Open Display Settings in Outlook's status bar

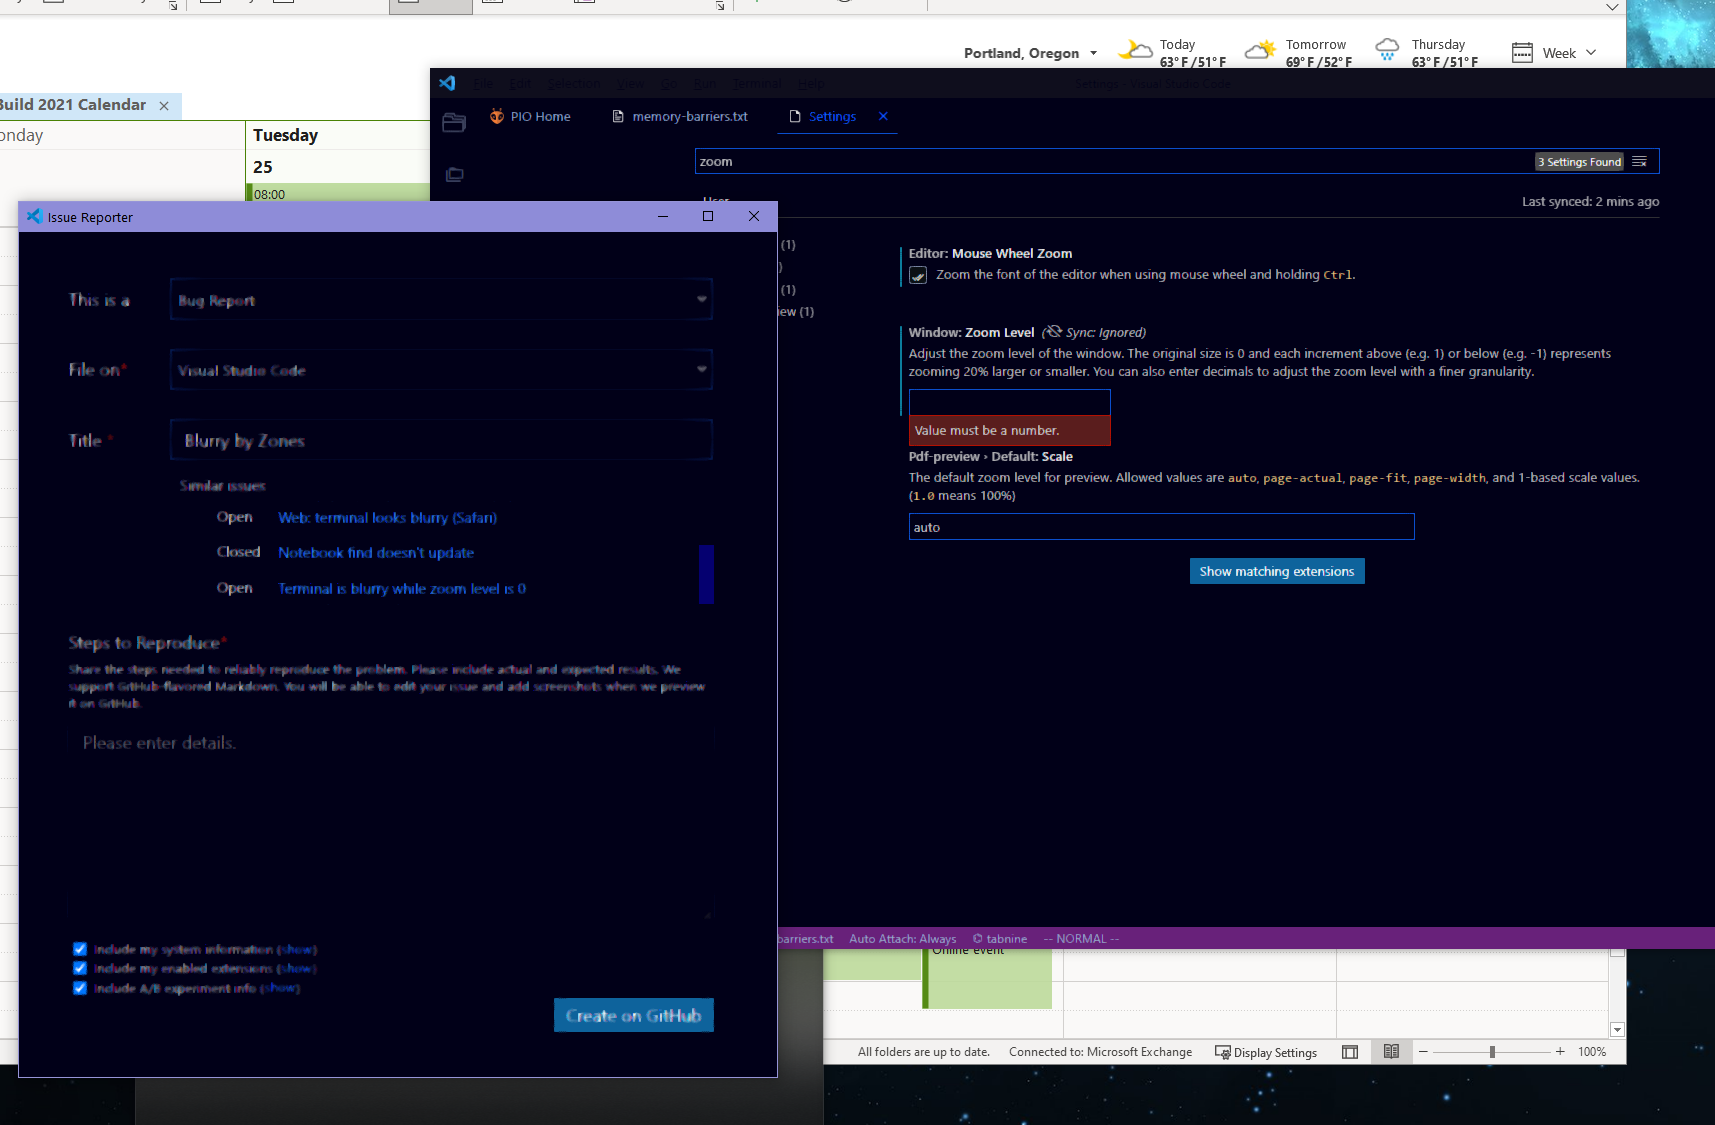click(1266, 1052)
